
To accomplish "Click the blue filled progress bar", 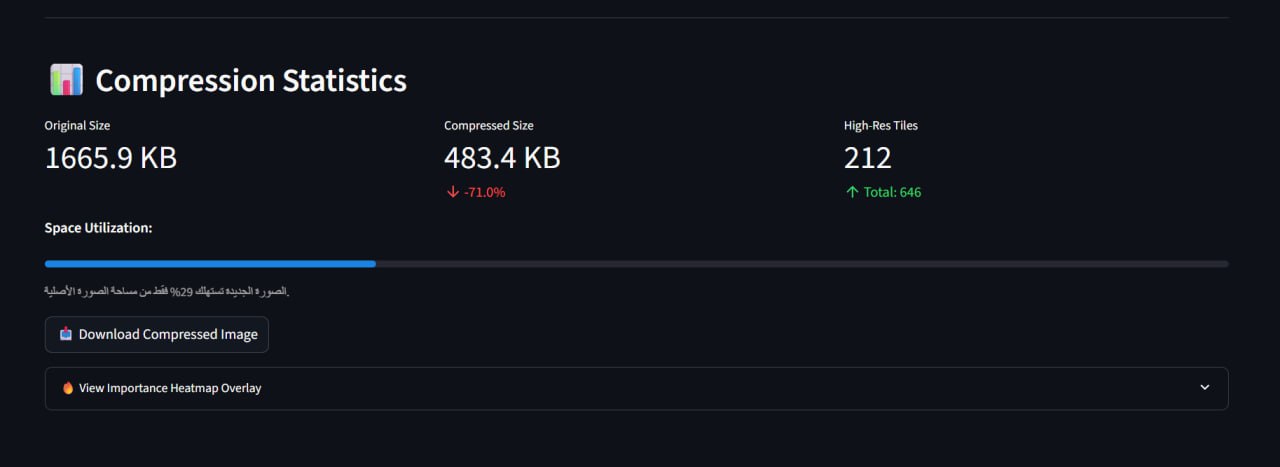I will (x=210, y=264).
